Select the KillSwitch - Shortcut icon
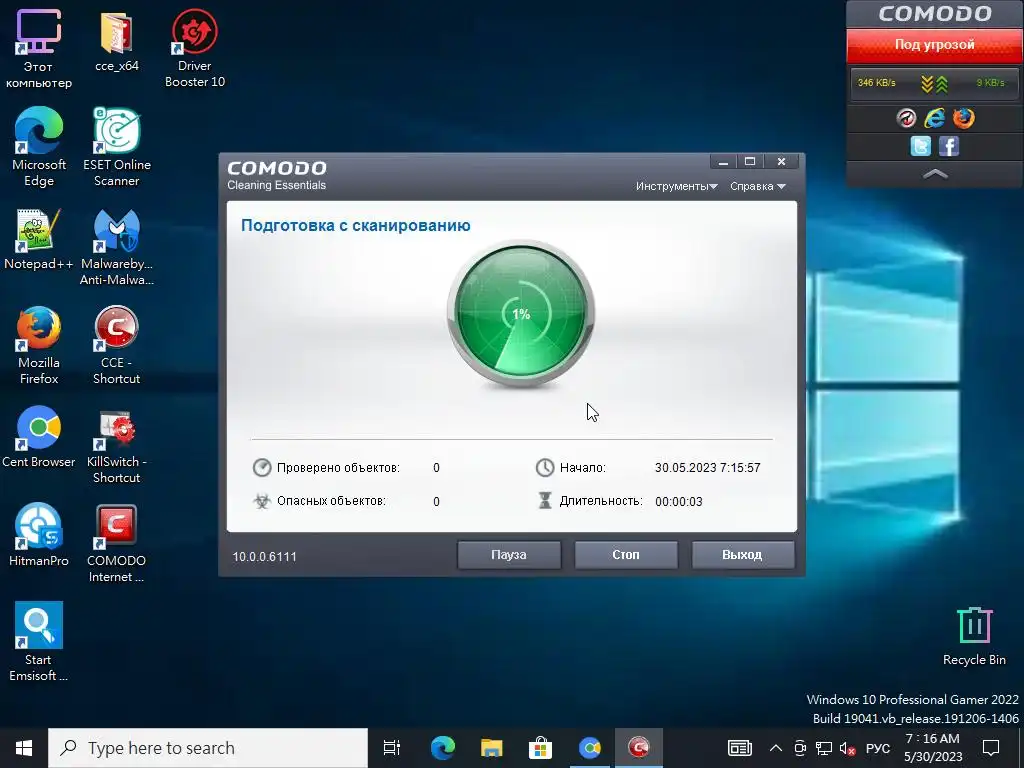 tap(117, 445)
